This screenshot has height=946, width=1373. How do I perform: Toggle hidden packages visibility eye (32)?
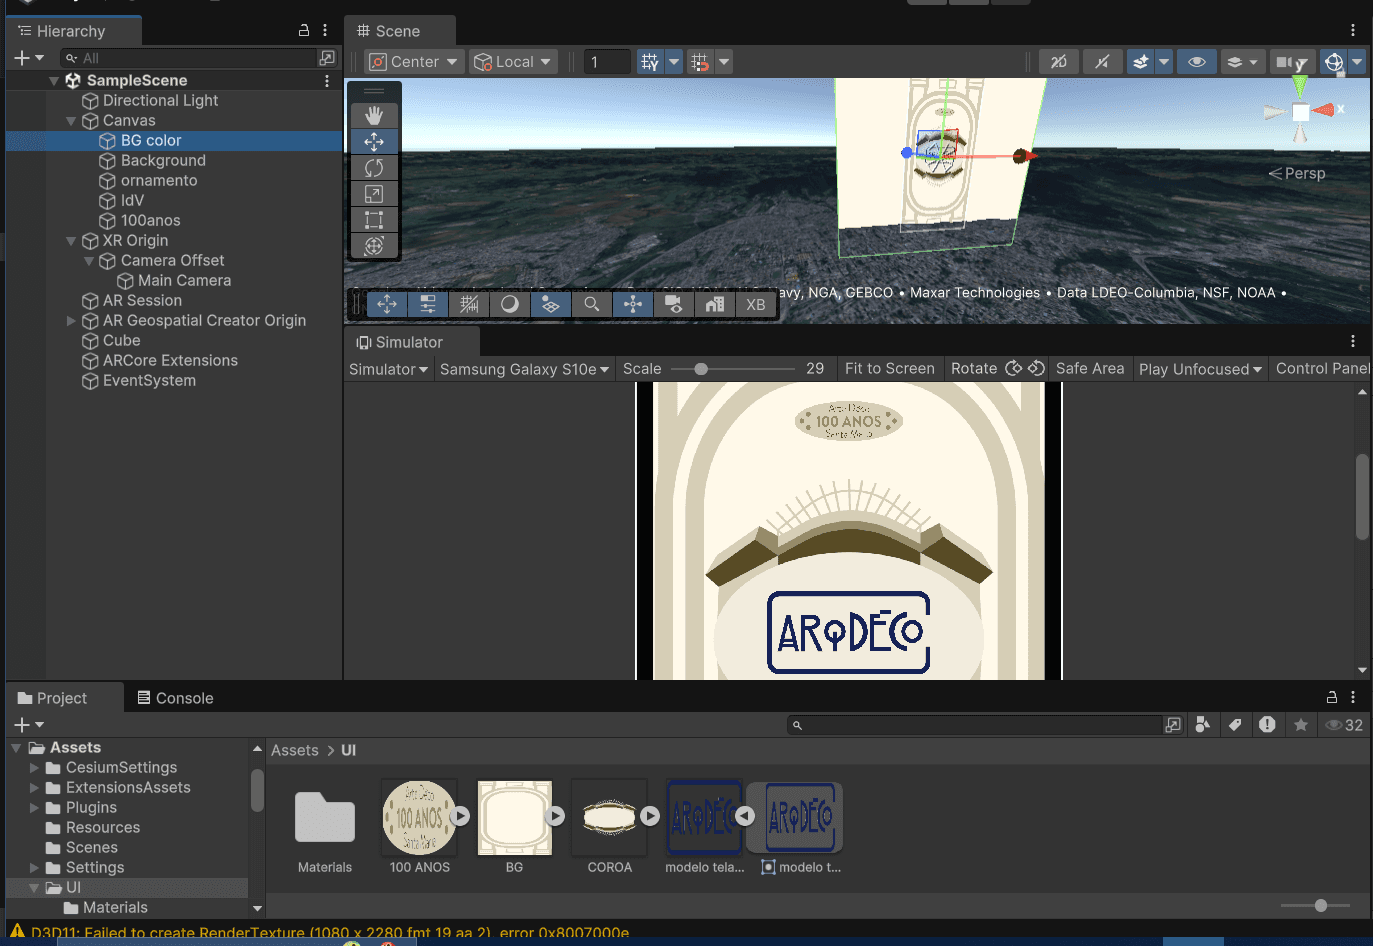[x=1344, y=725]
